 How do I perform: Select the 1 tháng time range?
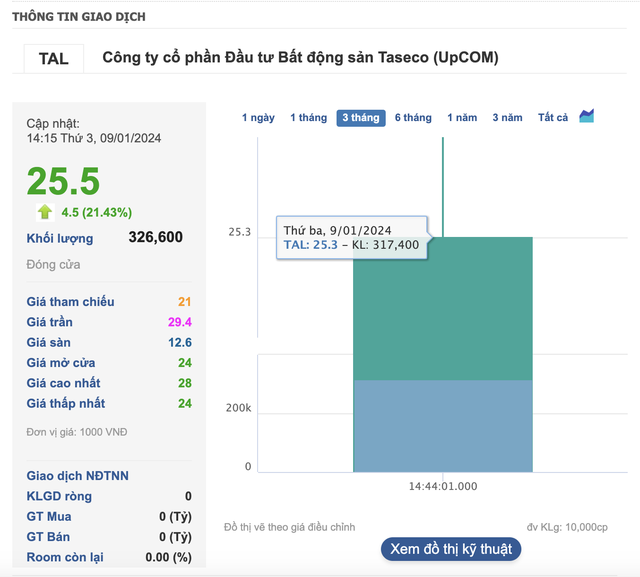click(x=308, y=118)
